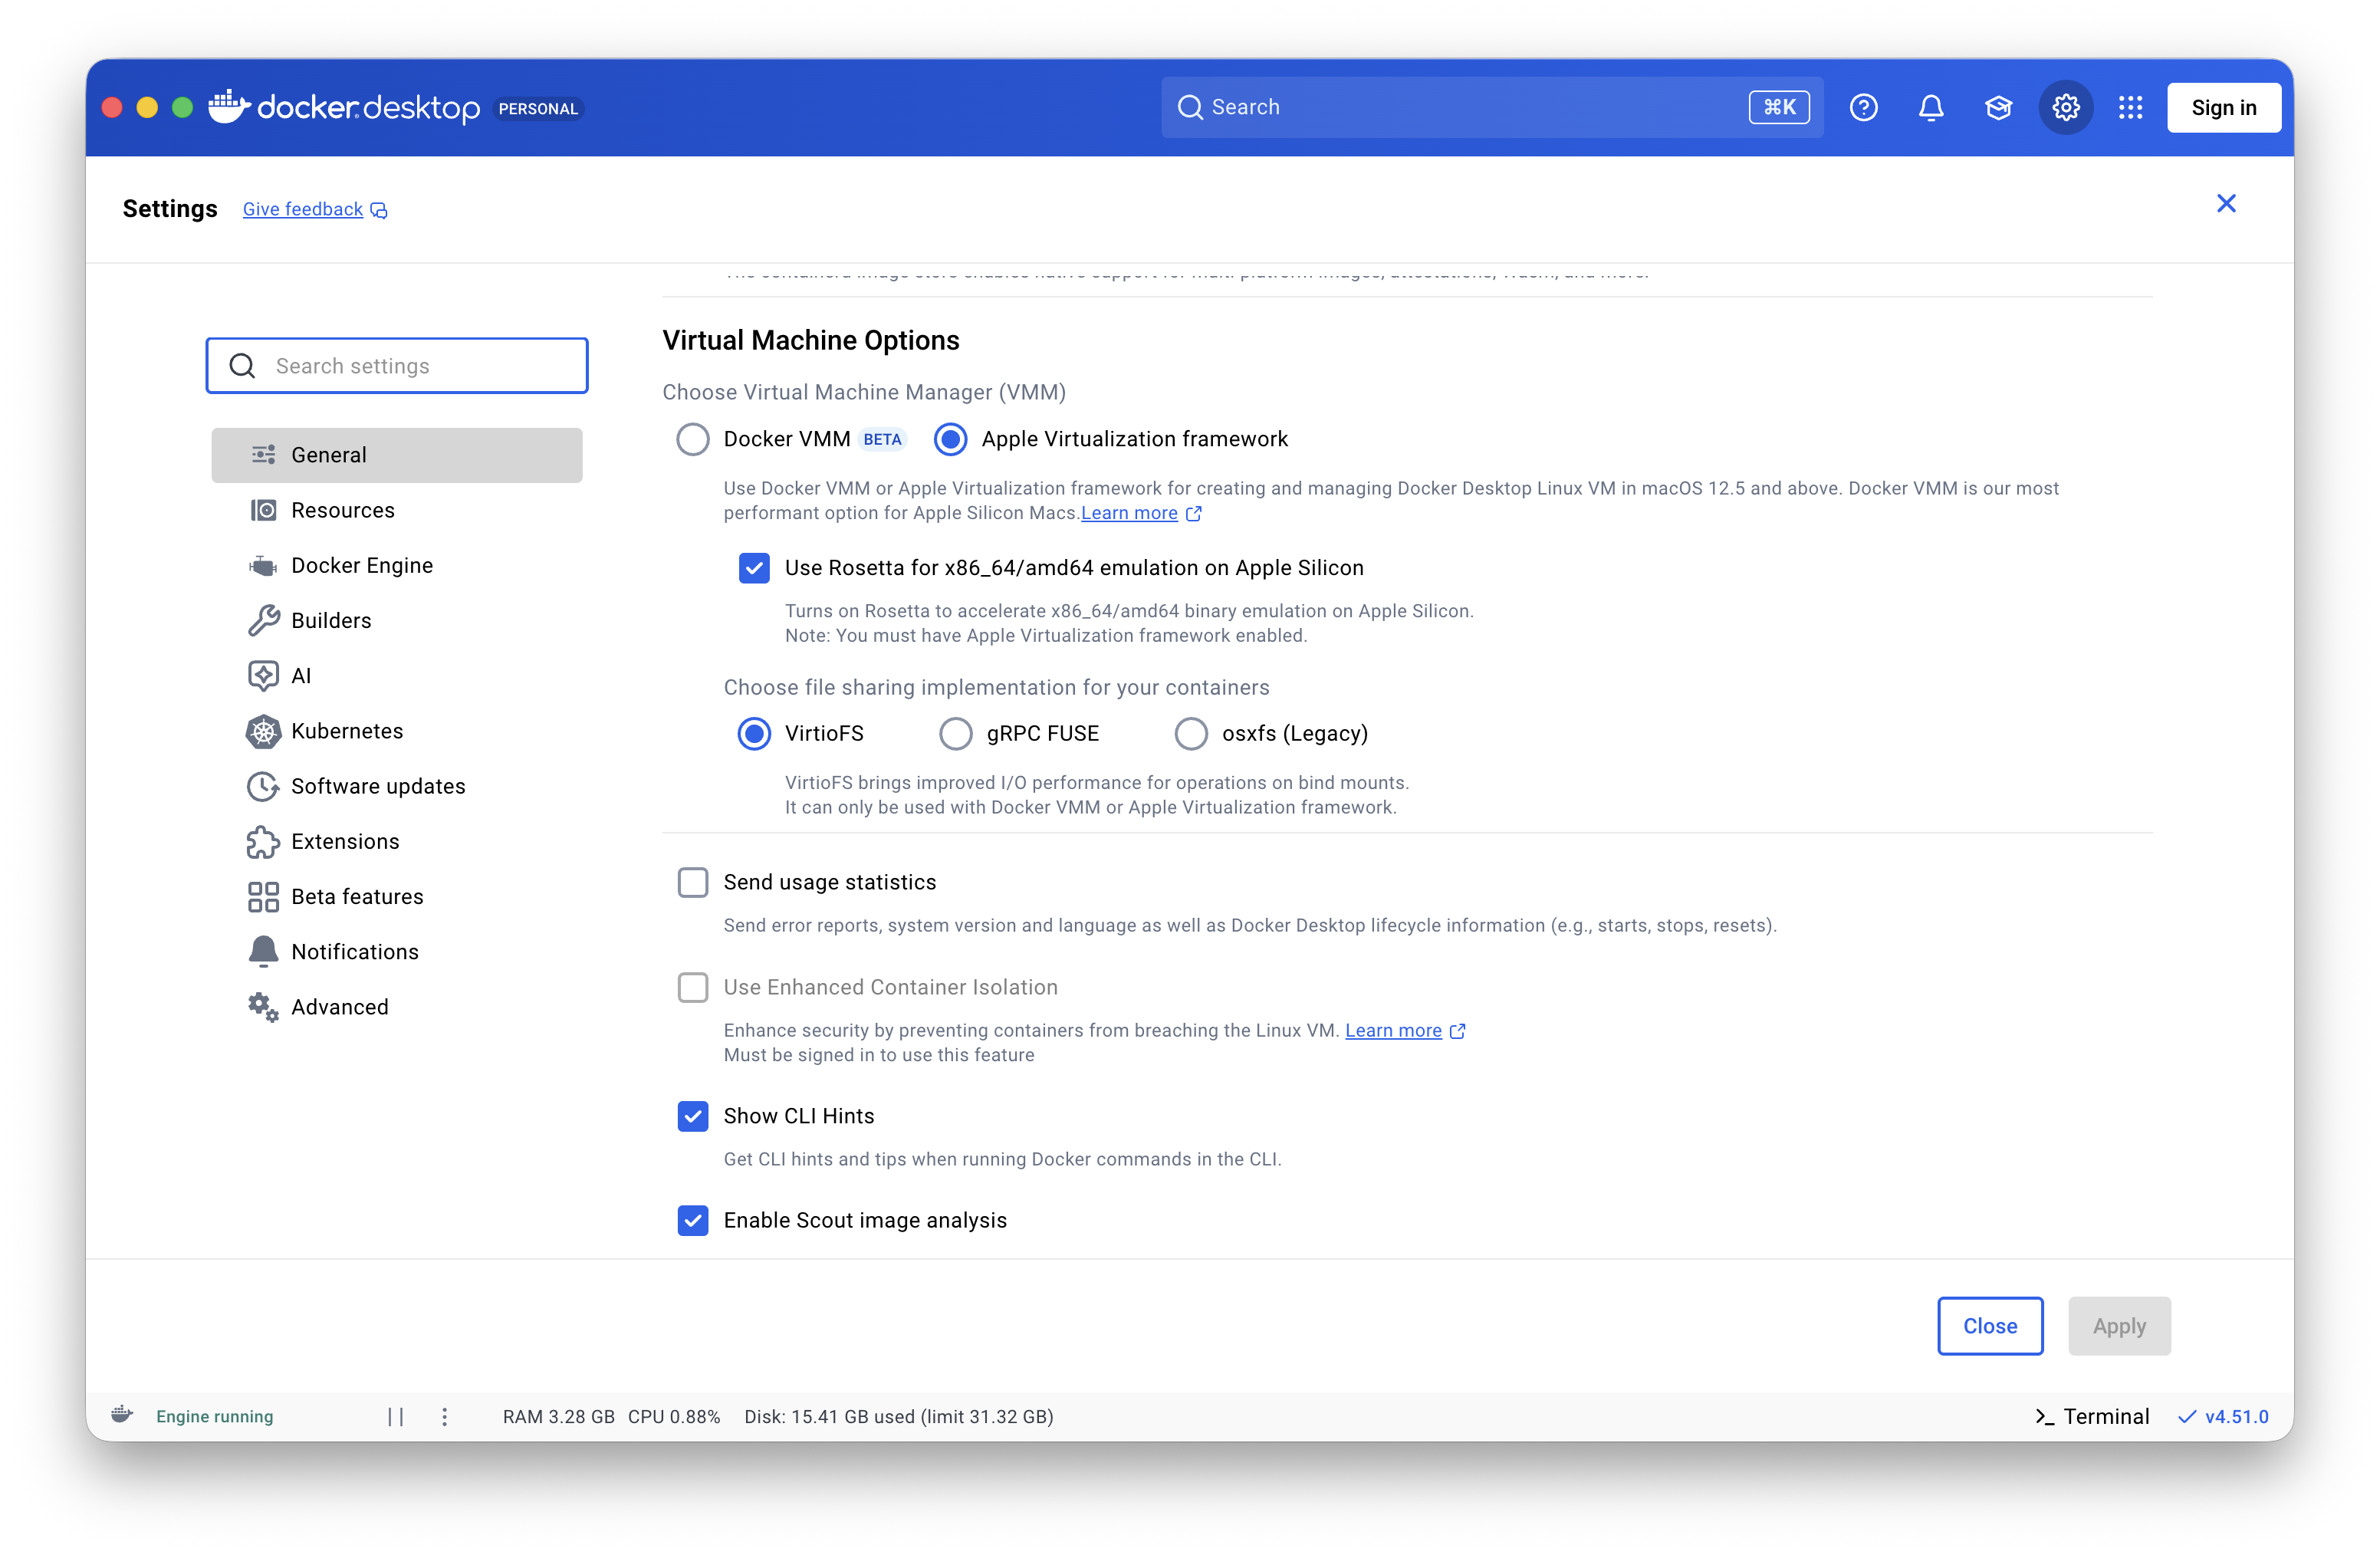The width and height of the screenshot is (2380, 1555).
Task: Click the external link icon after VMM Learn more
Action: click(1194, 514)
